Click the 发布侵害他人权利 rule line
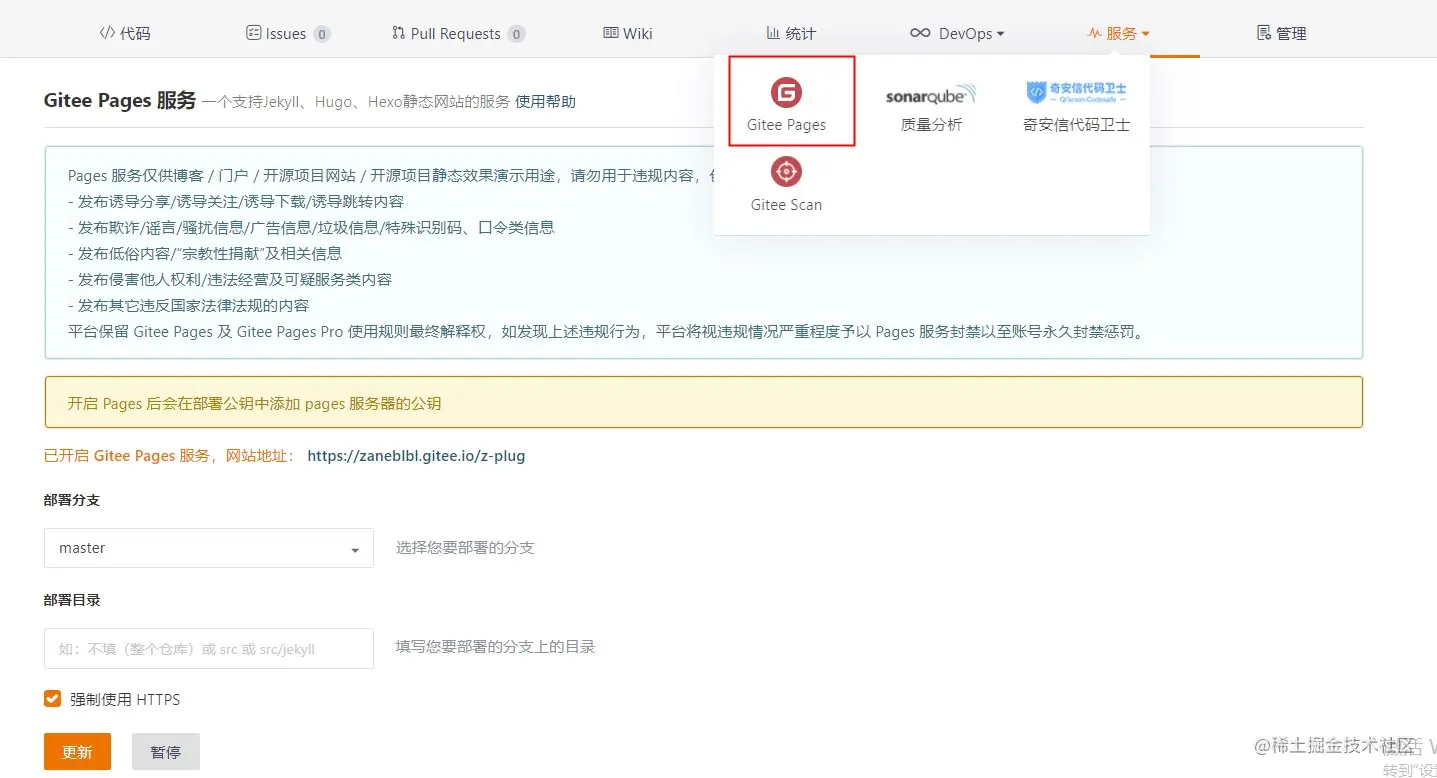The width and height of the screenshot is (1437, 778). [x=230, y=279]
